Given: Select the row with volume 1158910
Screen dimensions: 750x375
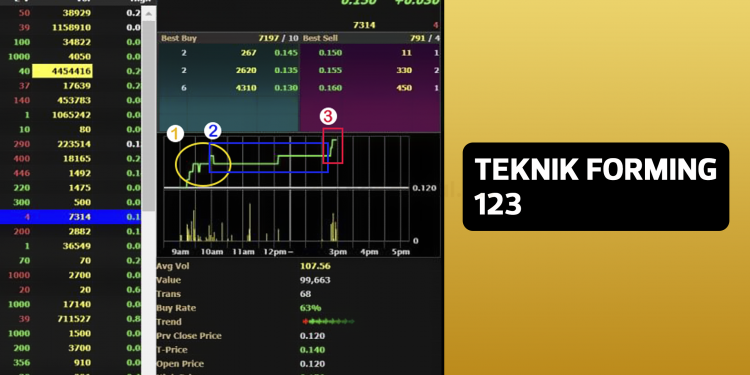Looking at the screenshot, I should pos(71,28).
